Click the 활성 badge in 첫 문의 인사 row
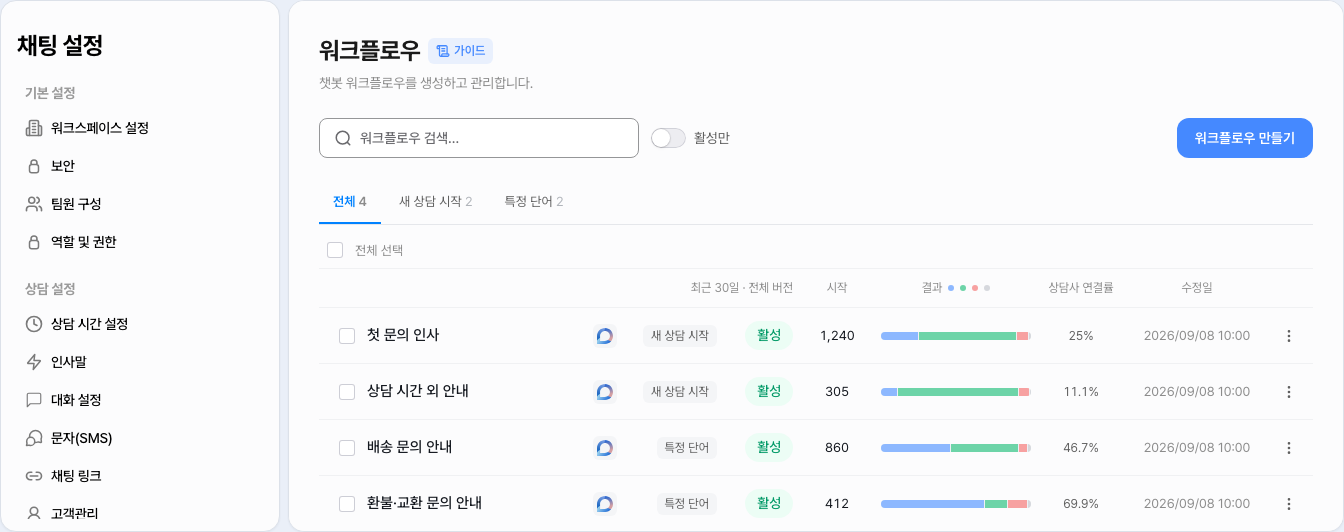1344x532 pixels. point(768,336)
